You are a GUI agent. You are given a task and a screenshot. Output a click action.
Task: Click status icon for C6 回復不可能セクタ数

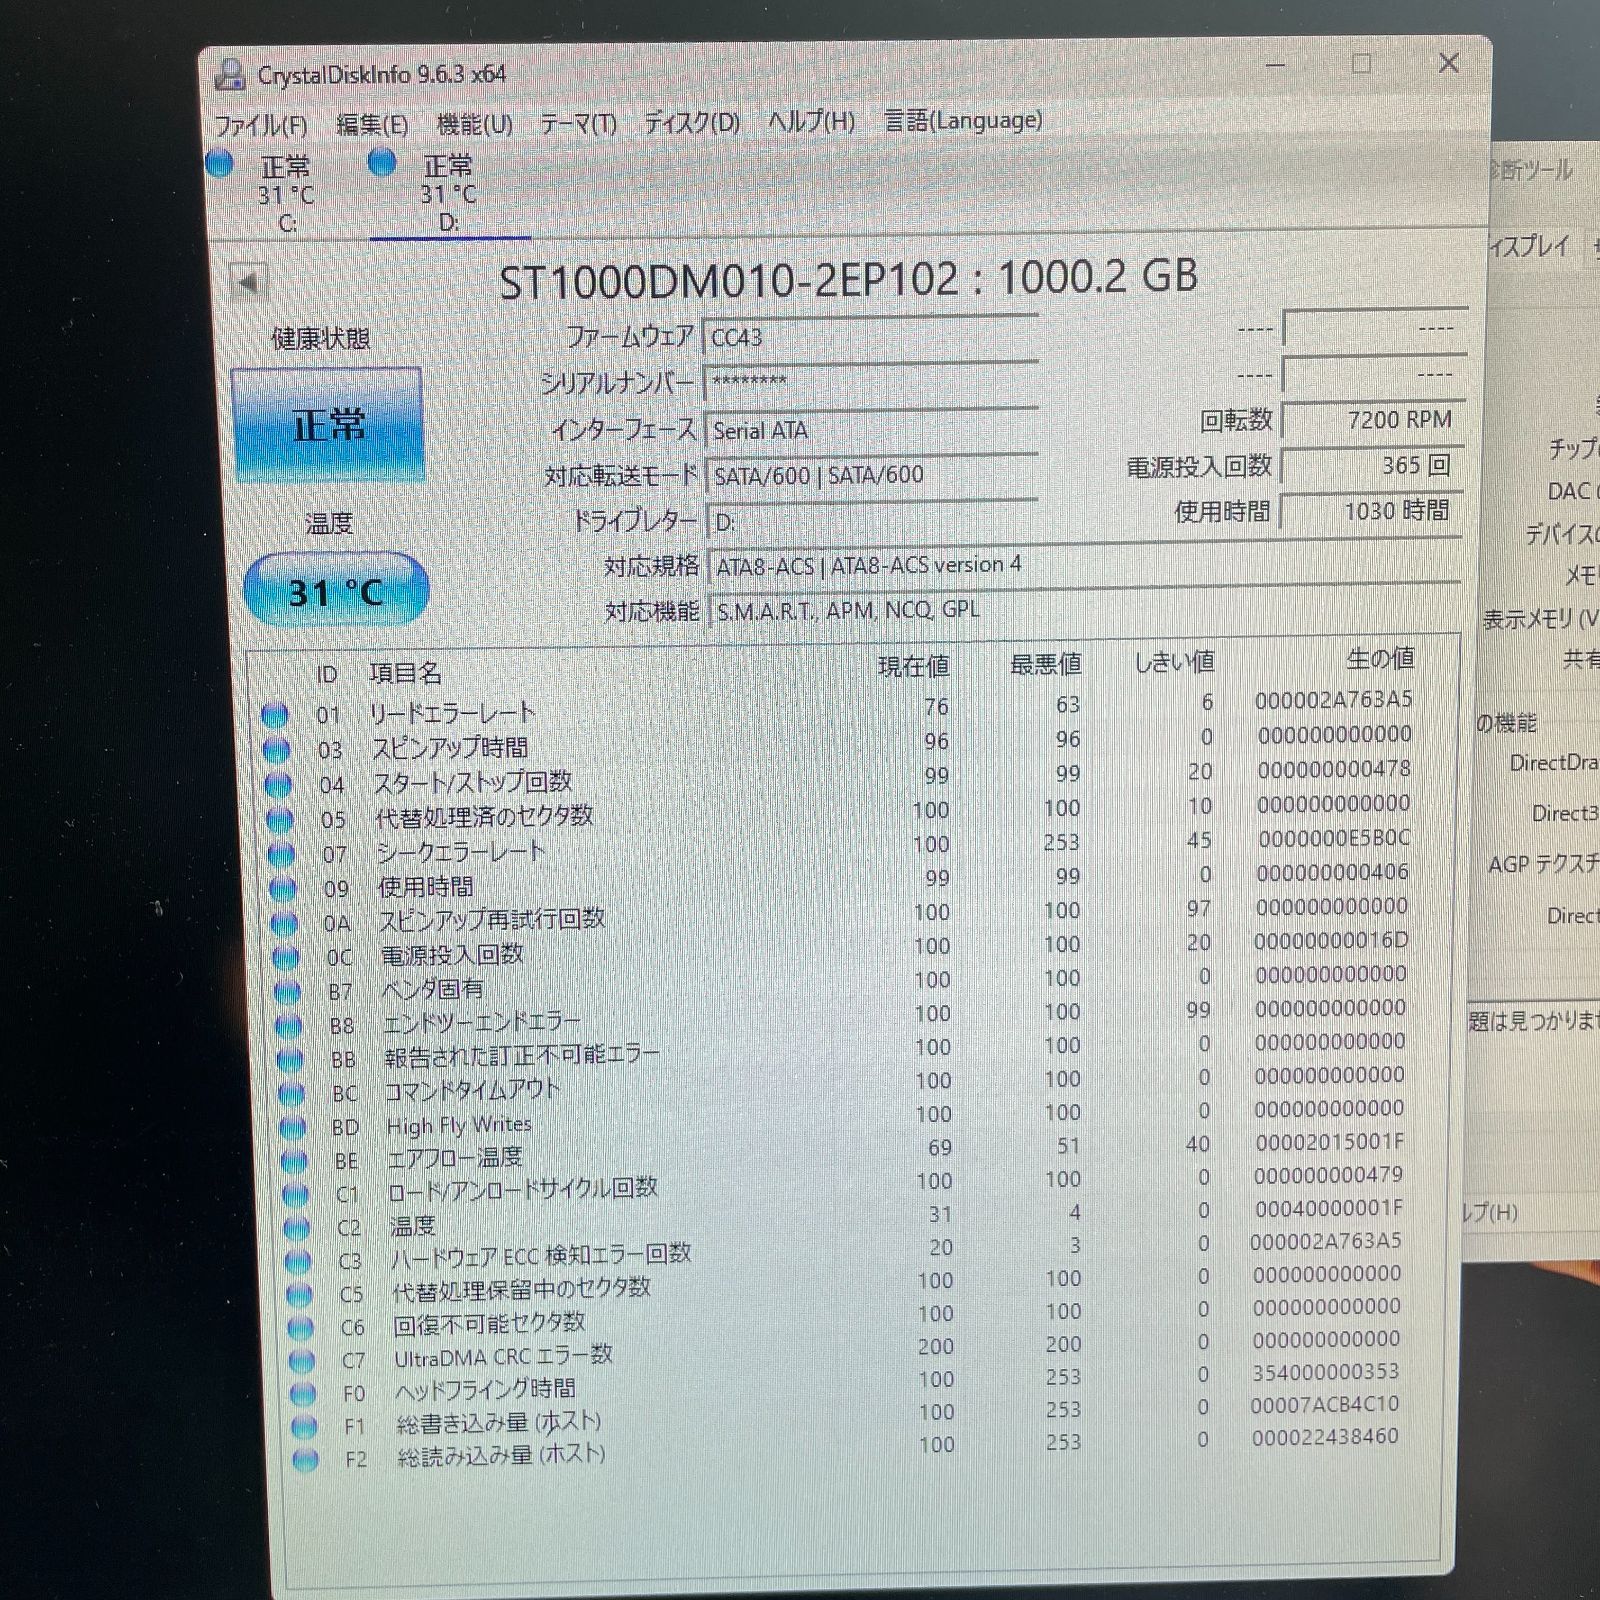pyautogui.click(x=300, y=1328)
